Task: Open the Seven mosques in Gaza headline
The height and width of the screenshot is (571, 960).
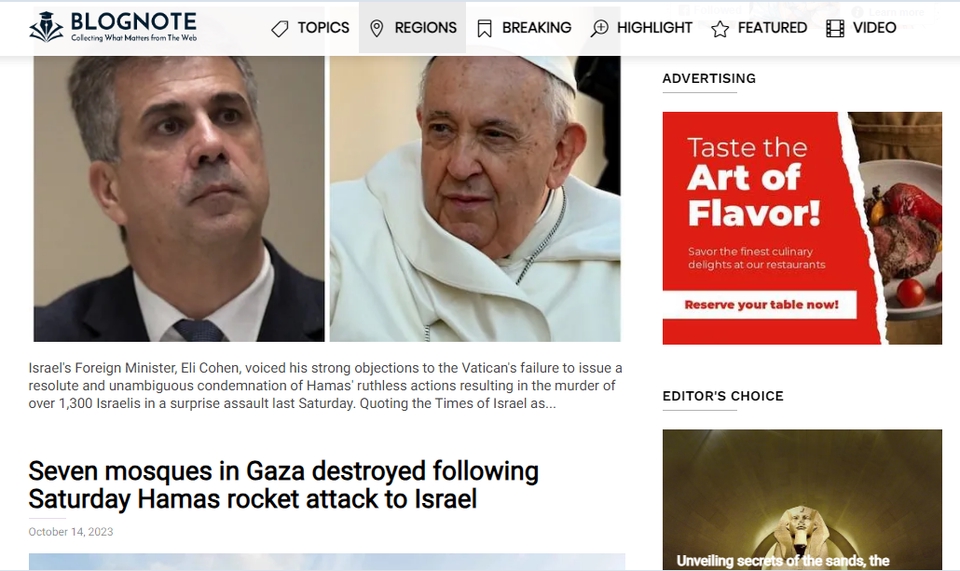Action: pos(283,485)
